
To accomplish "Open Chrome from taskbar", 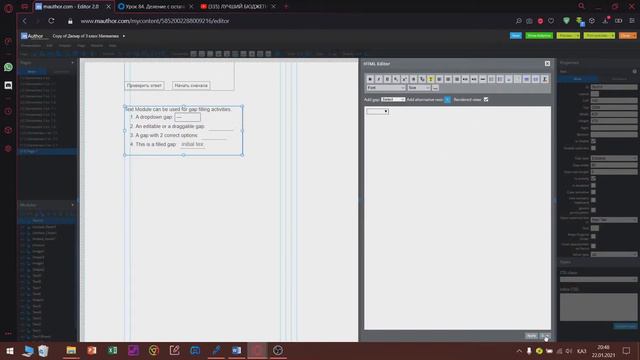I will point(154,351).
